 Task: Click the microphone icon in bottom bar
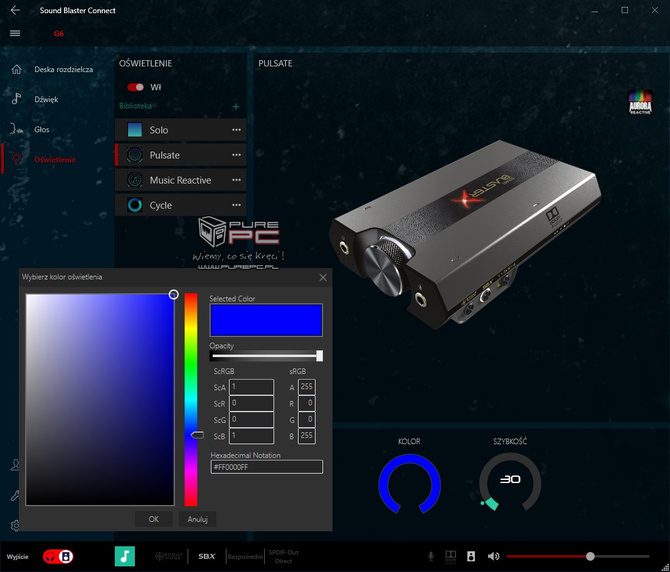coord(431,556)
